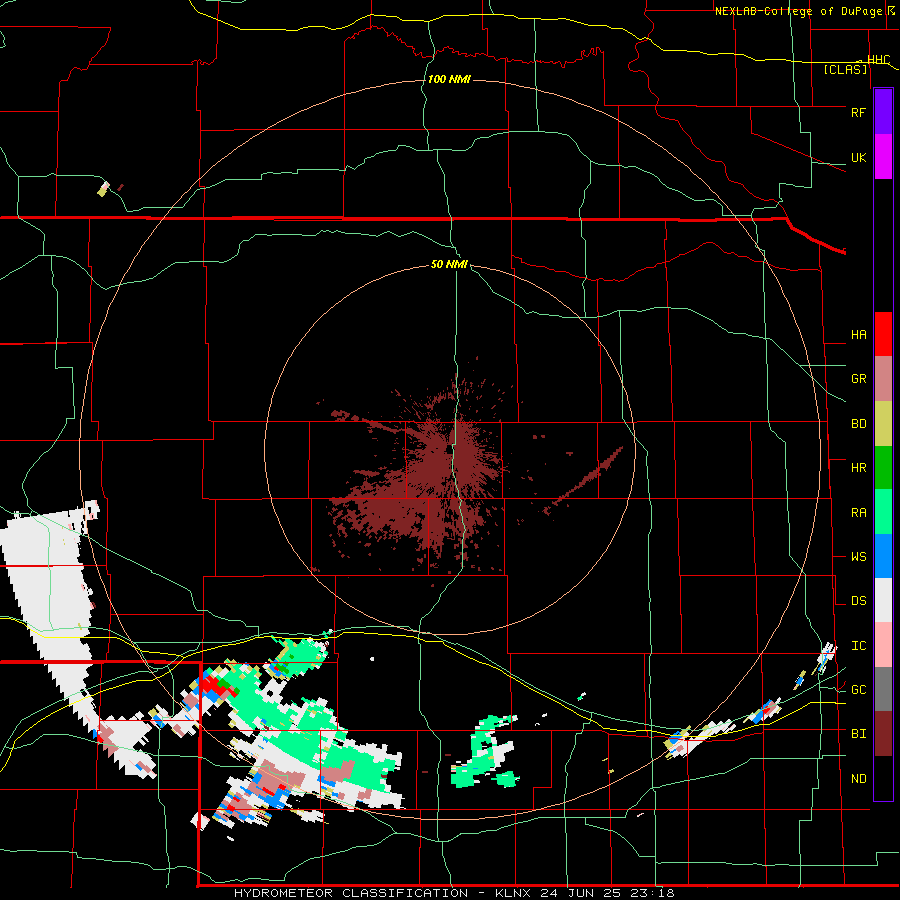Click the radar site center point

click(449, 450)
